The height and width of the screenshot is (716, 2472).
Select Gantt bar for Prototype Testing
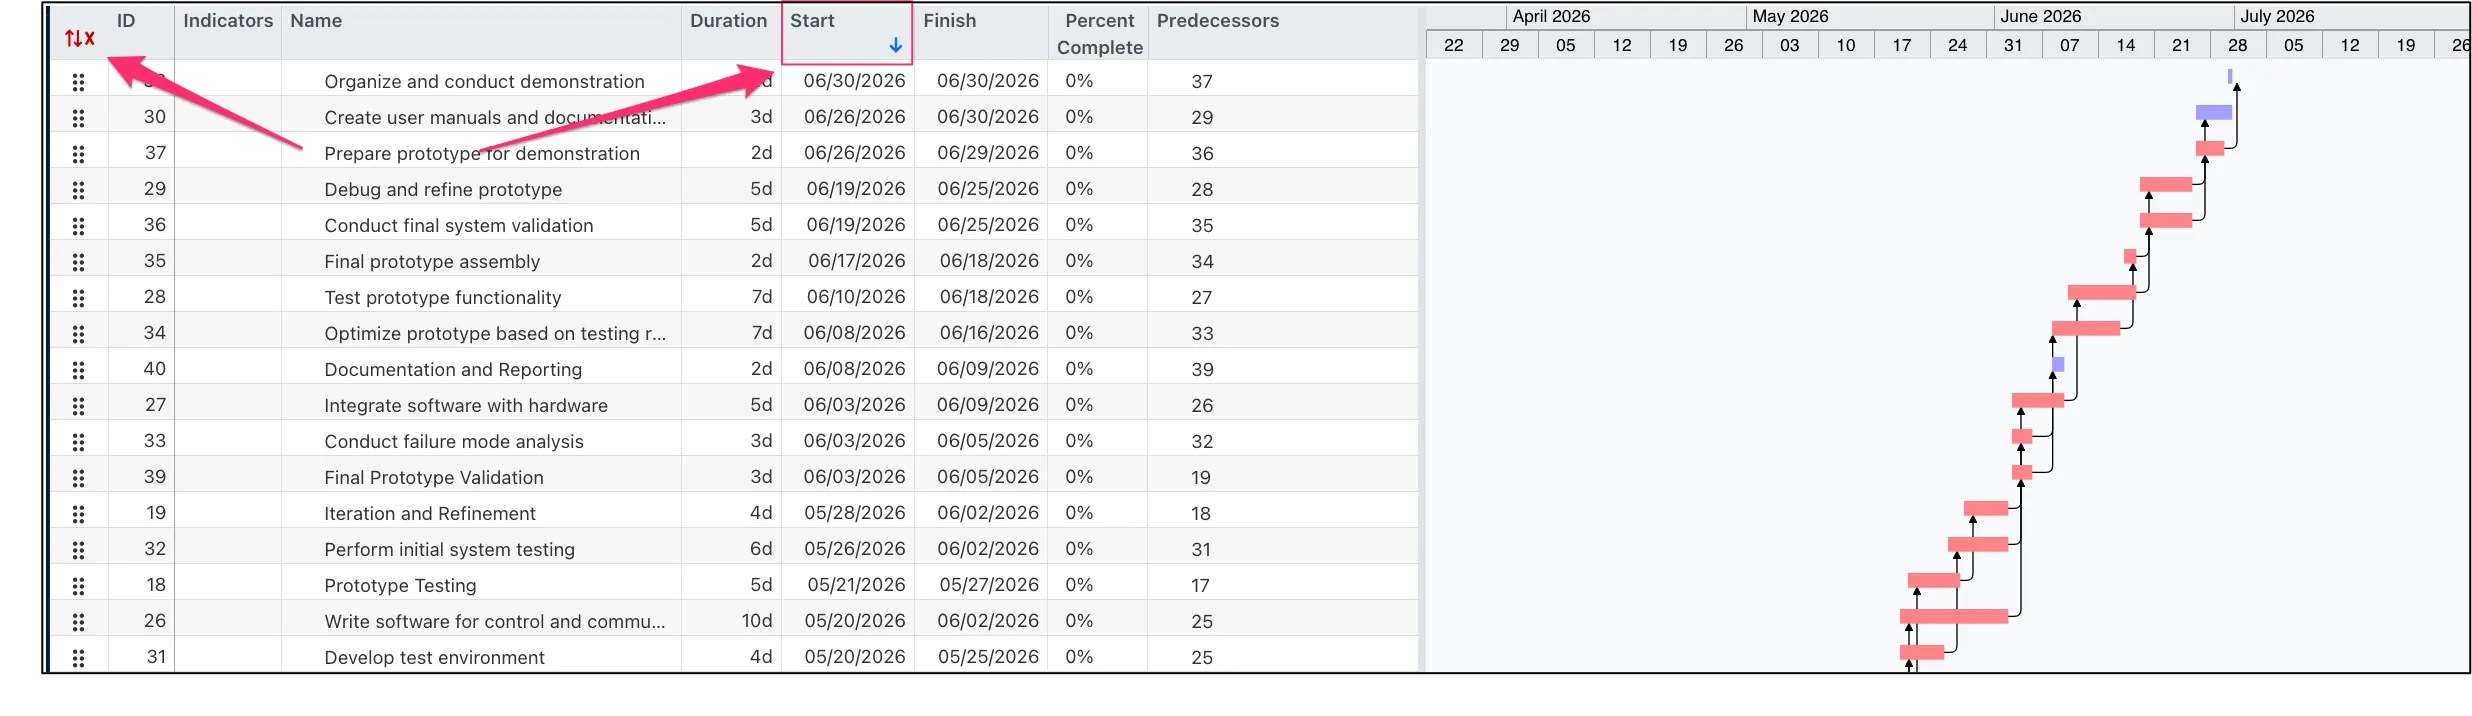(1934, 581)
